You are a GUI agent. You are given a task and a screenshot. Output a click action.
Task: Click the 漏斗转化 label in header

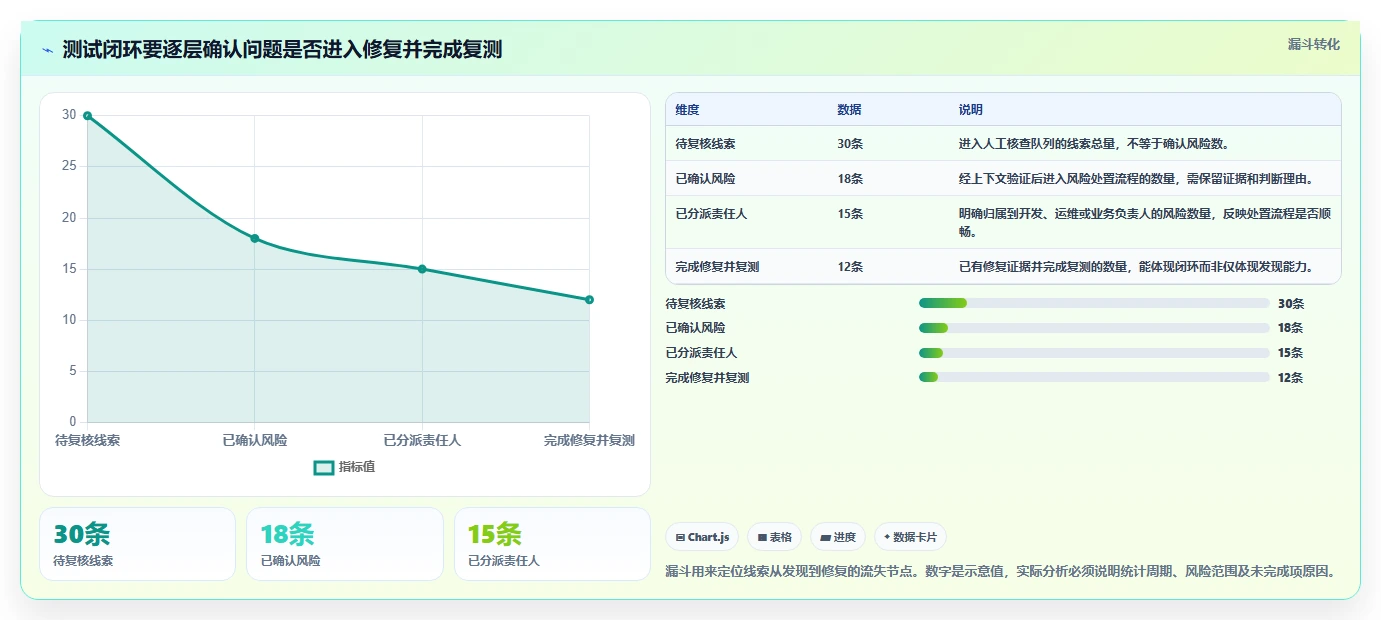[x=1313, y=44]
